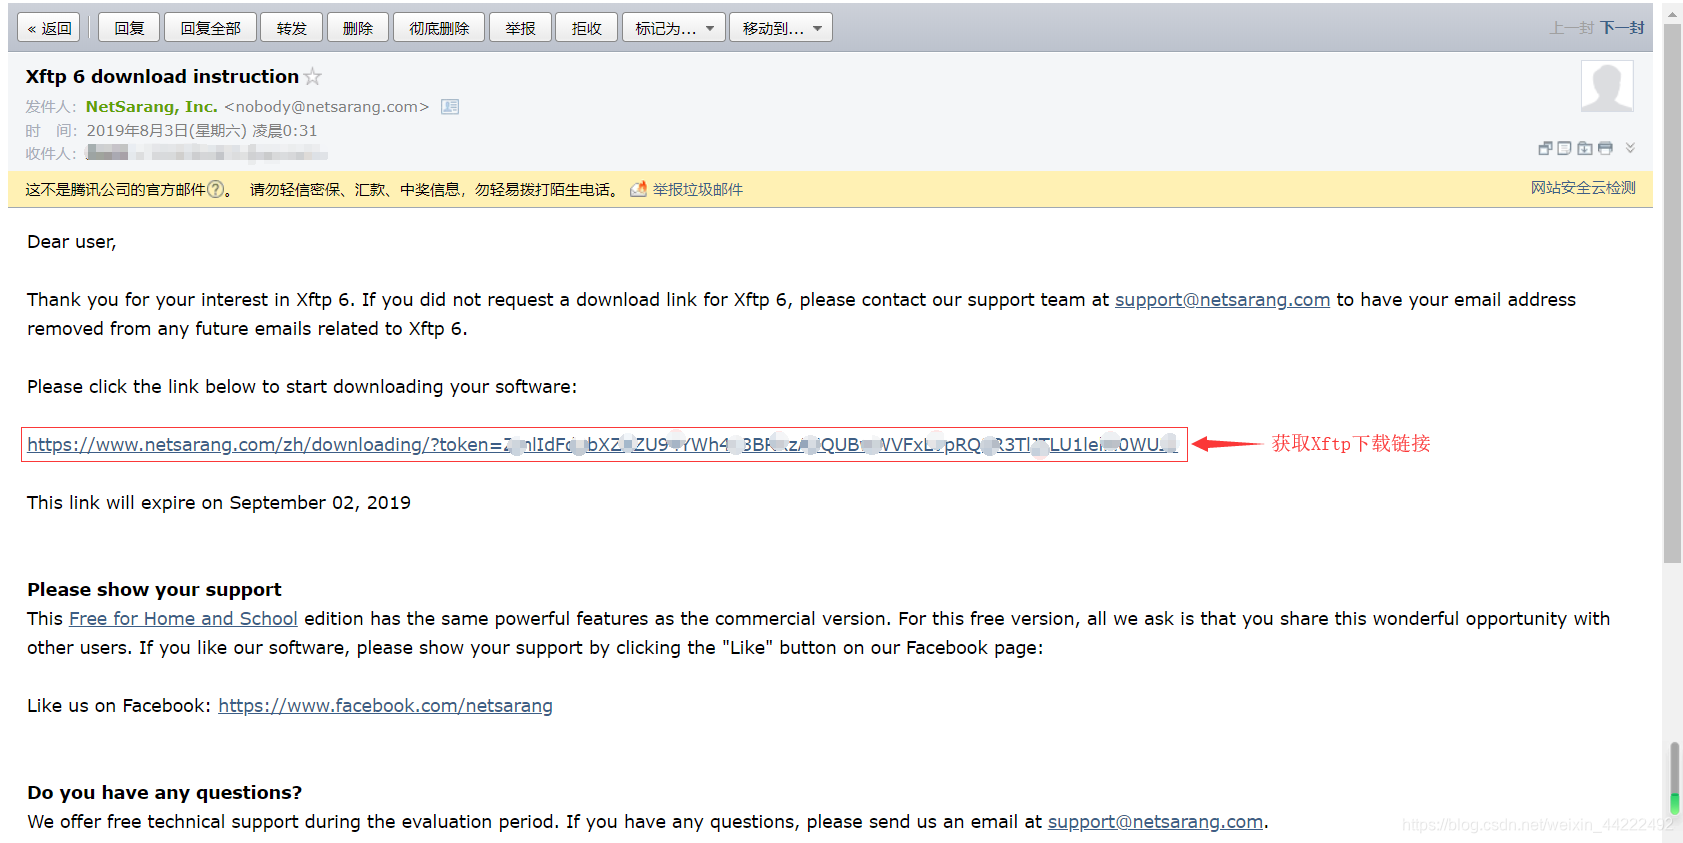Open sender contact card icon
The image size is (1683, 843).
pyautogui.click(x=450, y=107)
